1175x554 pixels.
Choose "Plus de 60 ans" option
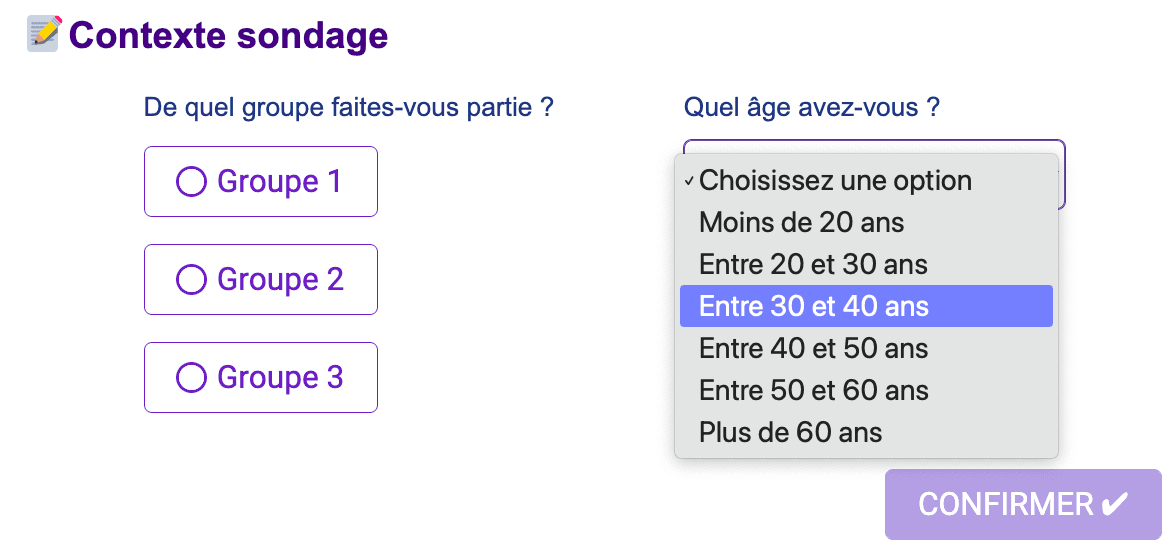[790, 433]
